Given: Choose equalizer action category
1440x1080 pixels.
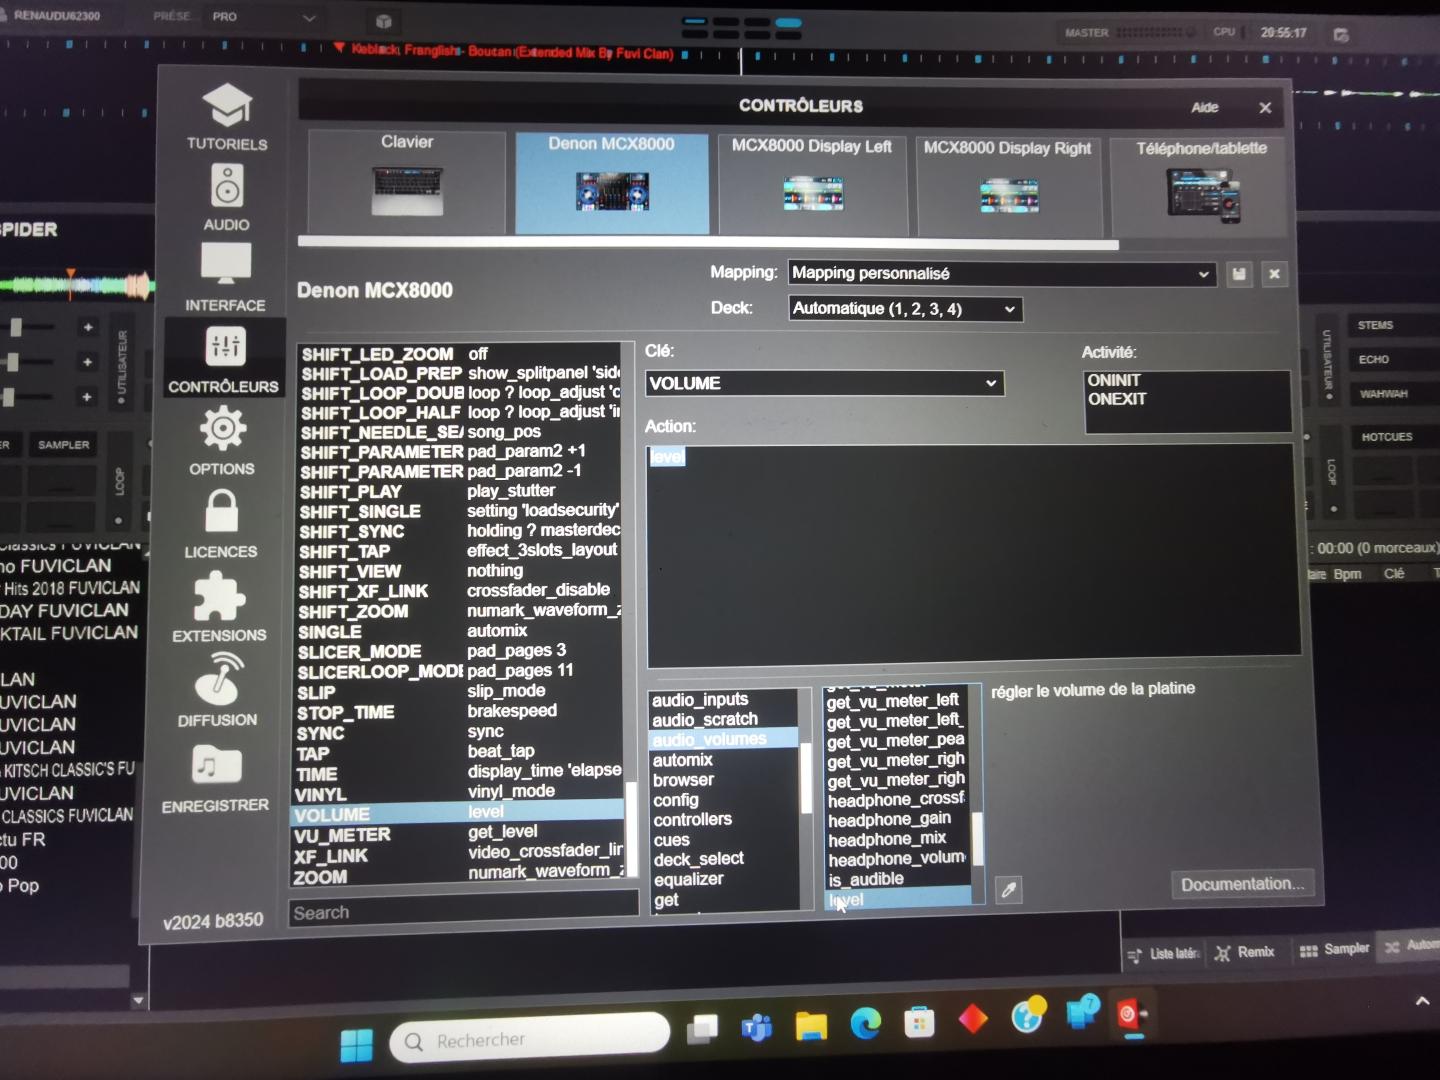Looking at the screenshot, I should click(724, 879).
